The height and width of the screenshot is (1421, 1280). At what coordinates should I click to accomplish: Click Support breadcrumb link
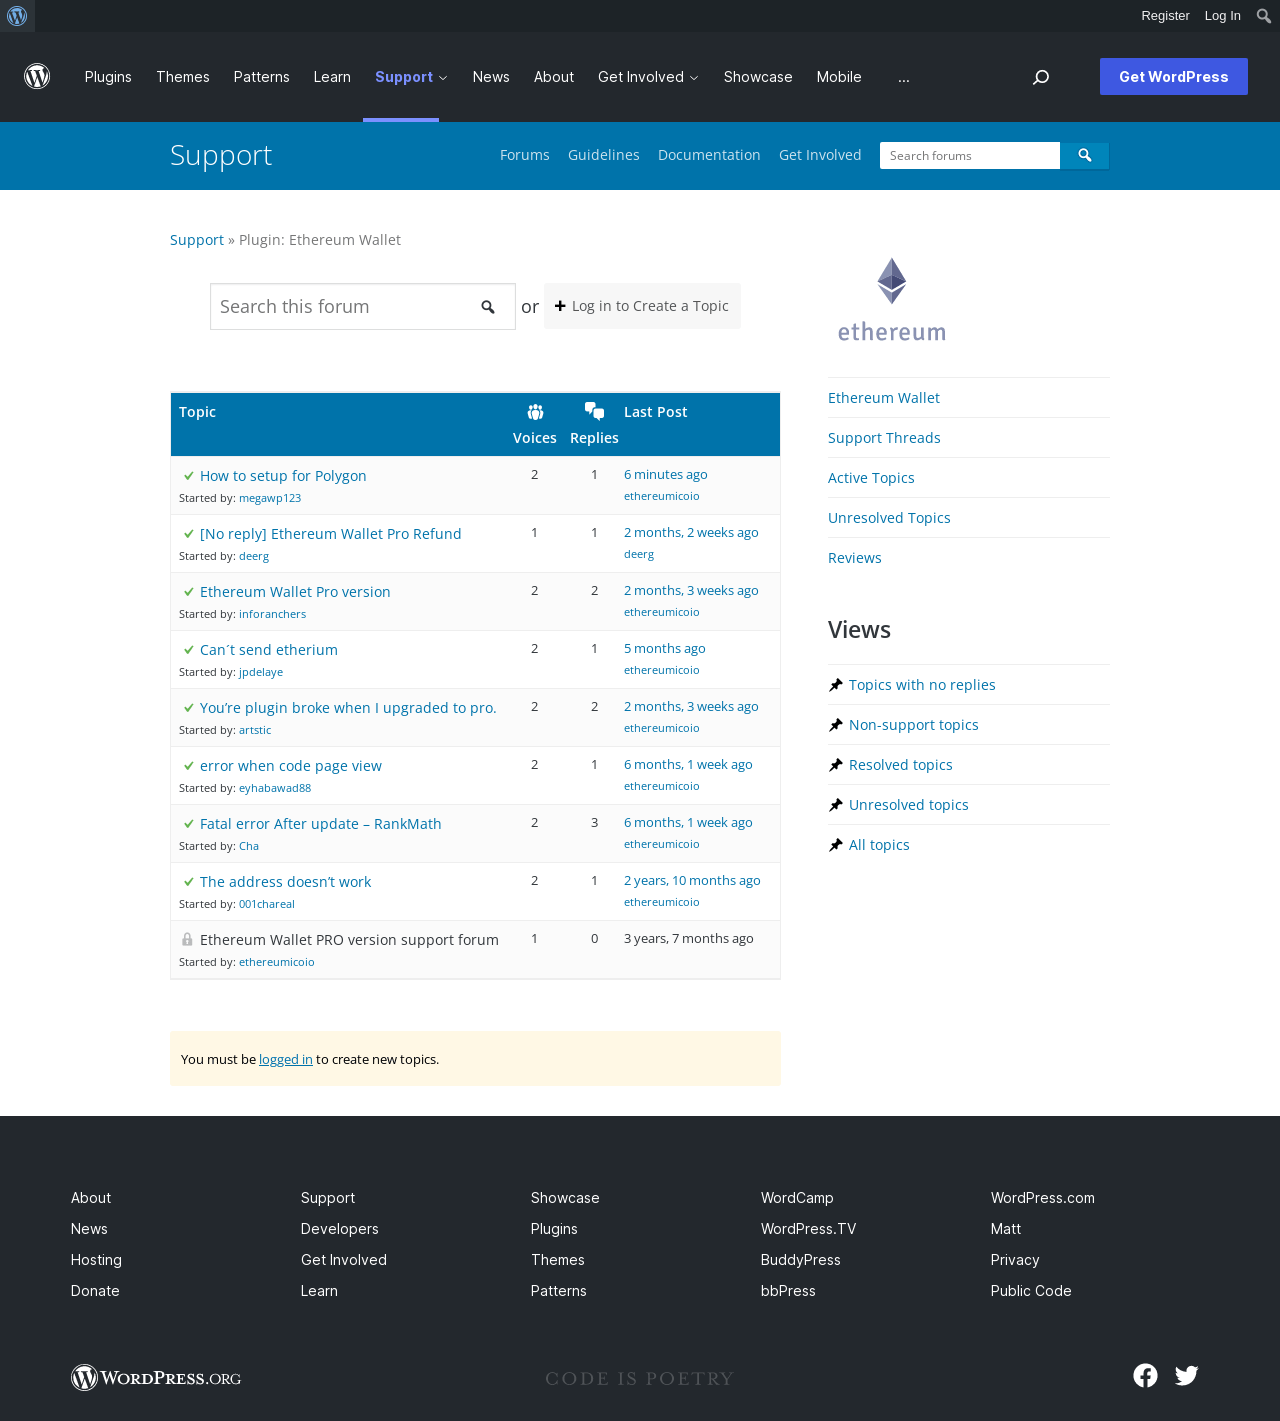tap(197, 240)
